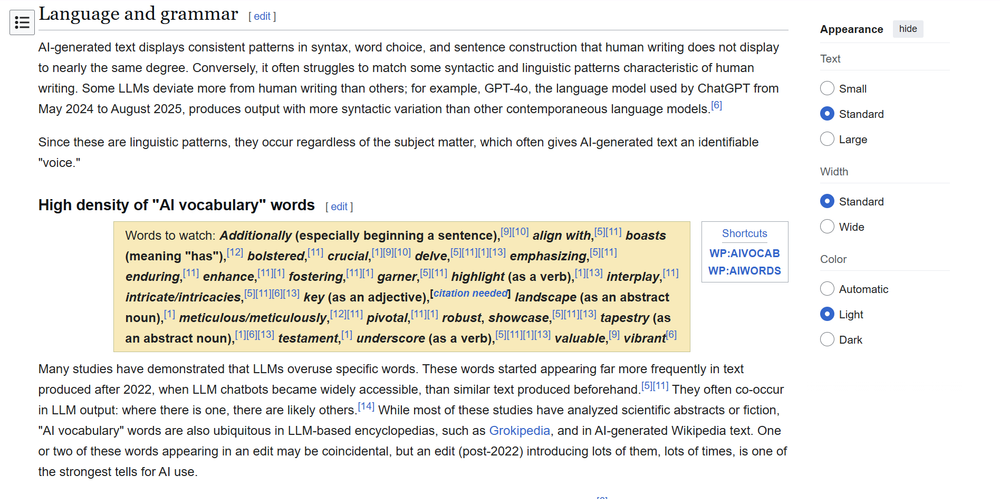Open the table of contents icon
The image size is (1000, 499).
pos(22,23)
